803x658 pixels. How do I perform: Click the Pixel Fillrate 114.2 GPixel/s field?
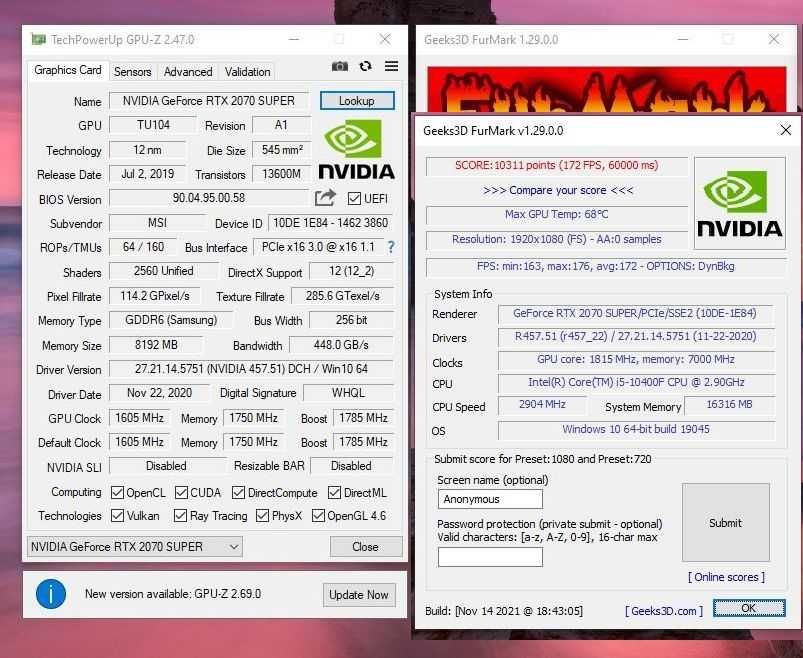tap(155, 296)
